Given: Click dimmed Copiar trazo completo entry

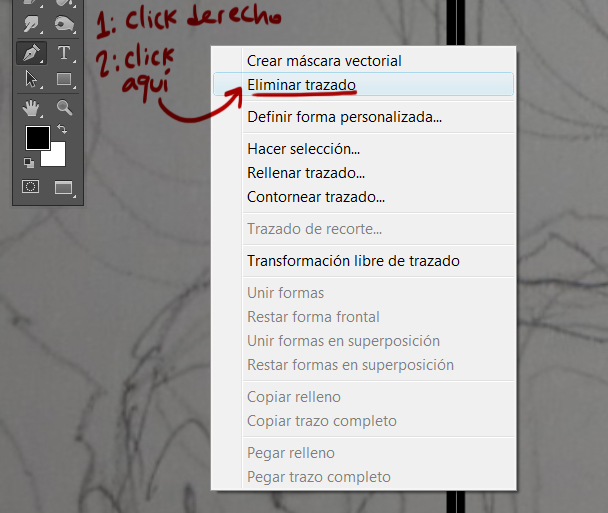Looking at the screenshot, I should pos(363,421).
